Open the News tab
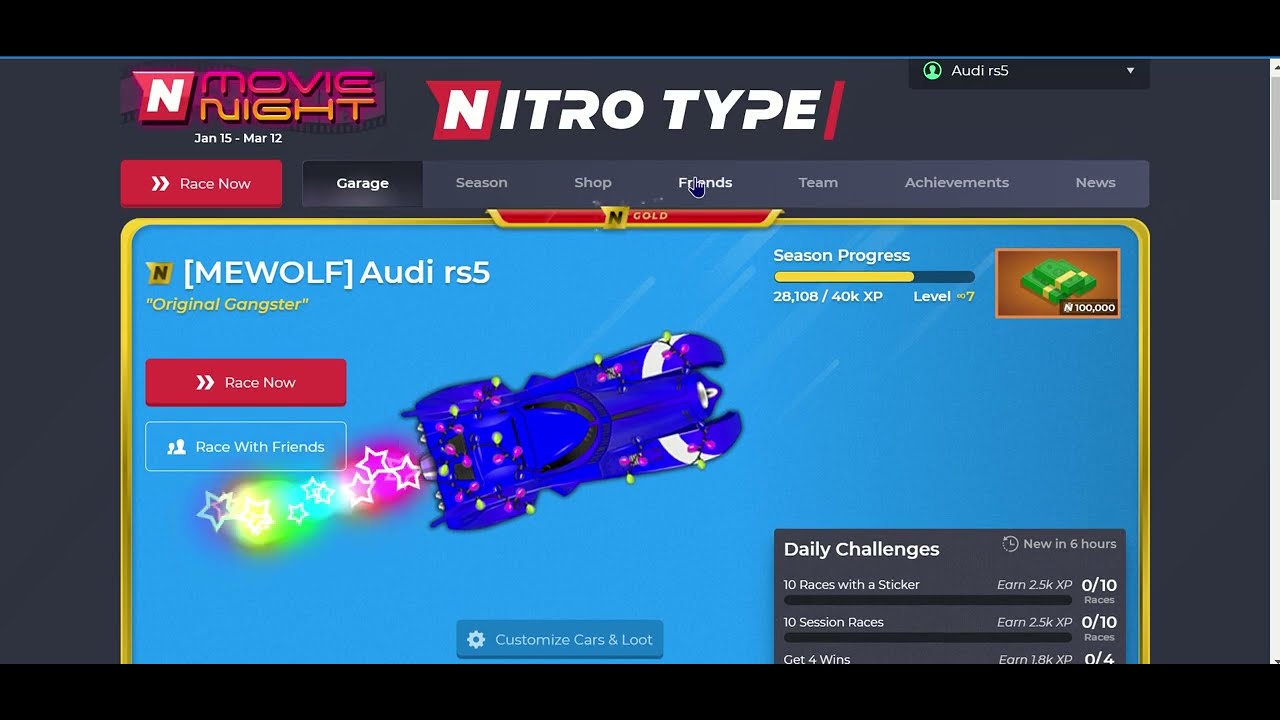The image size is (1280, 720). click(x=1095, y=183)
